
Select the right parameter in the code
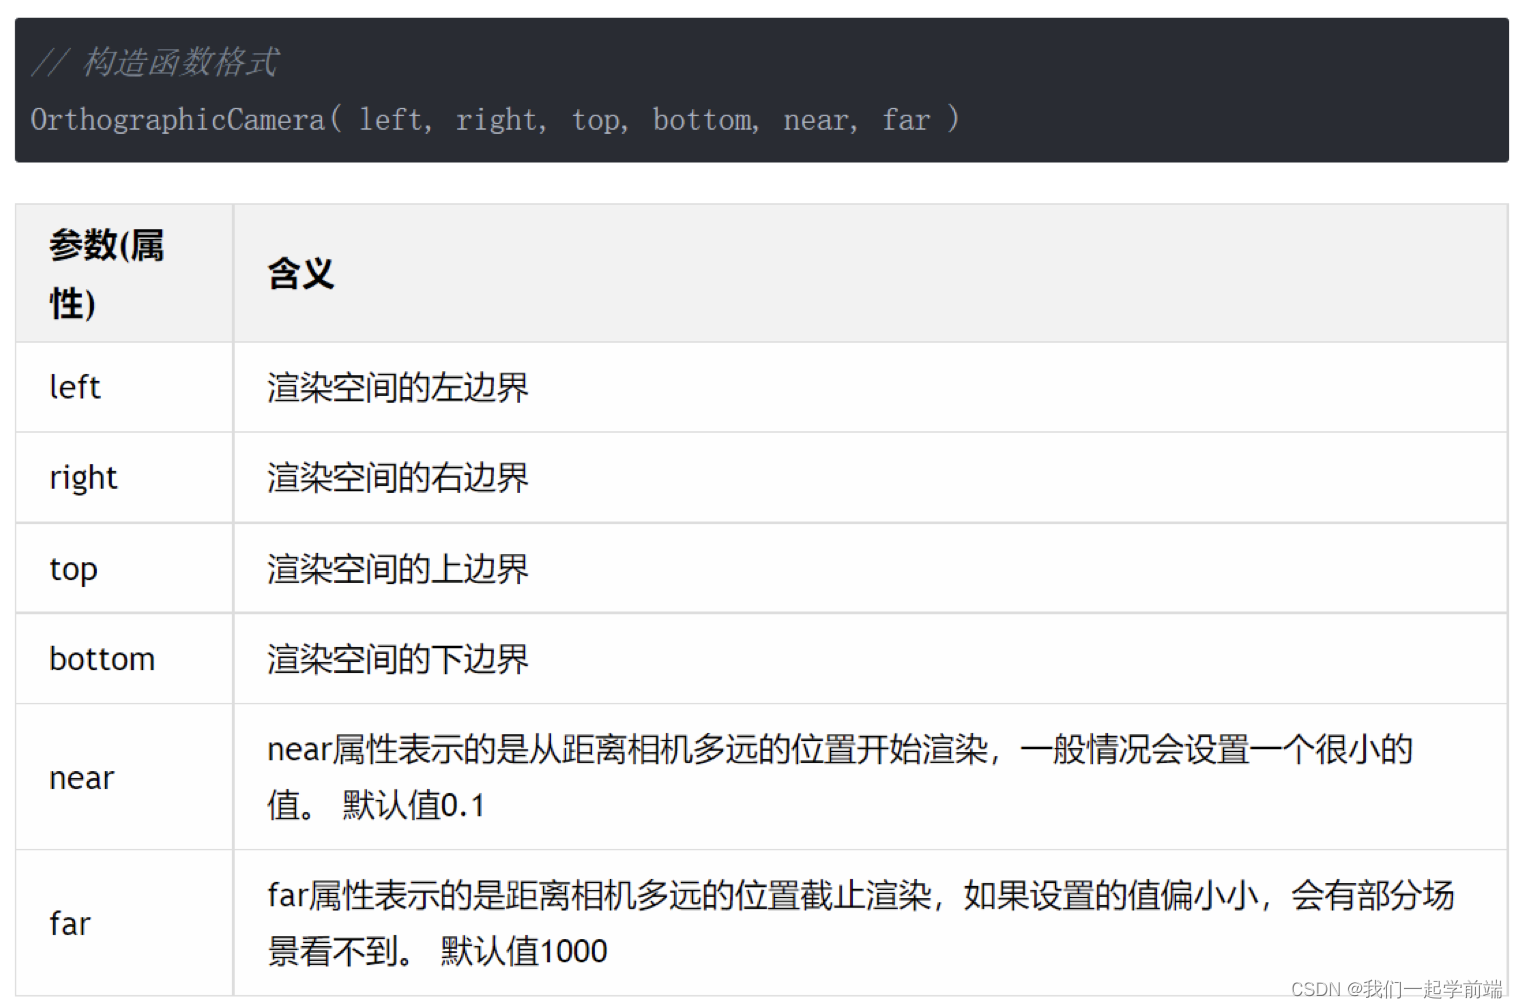click(497, 120)
